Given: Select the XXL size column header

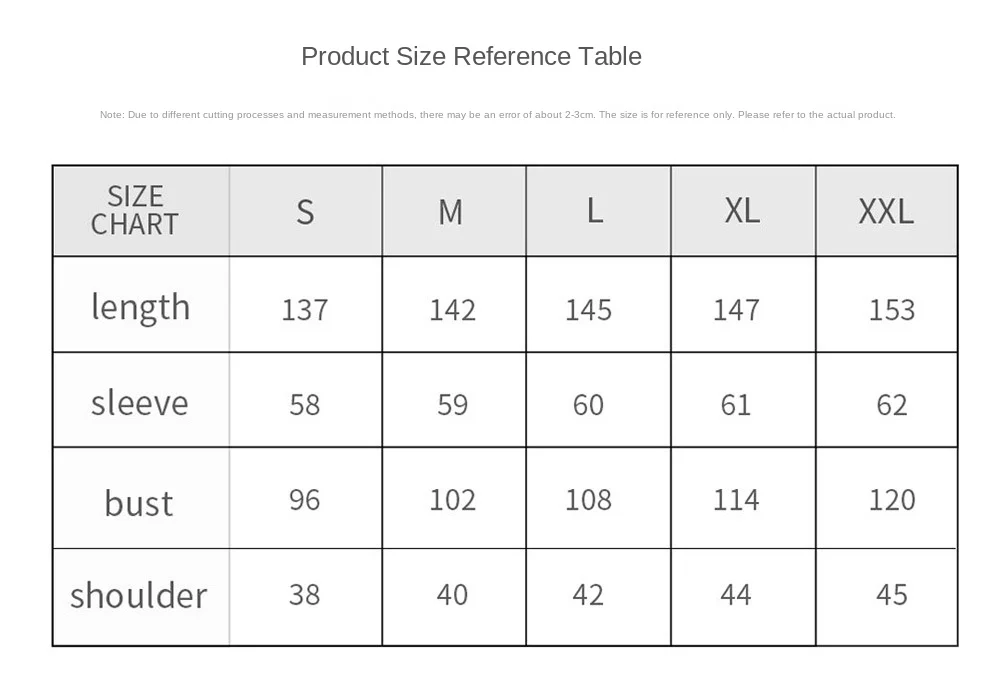Looking at the screenshot, I should coord(886,211).
